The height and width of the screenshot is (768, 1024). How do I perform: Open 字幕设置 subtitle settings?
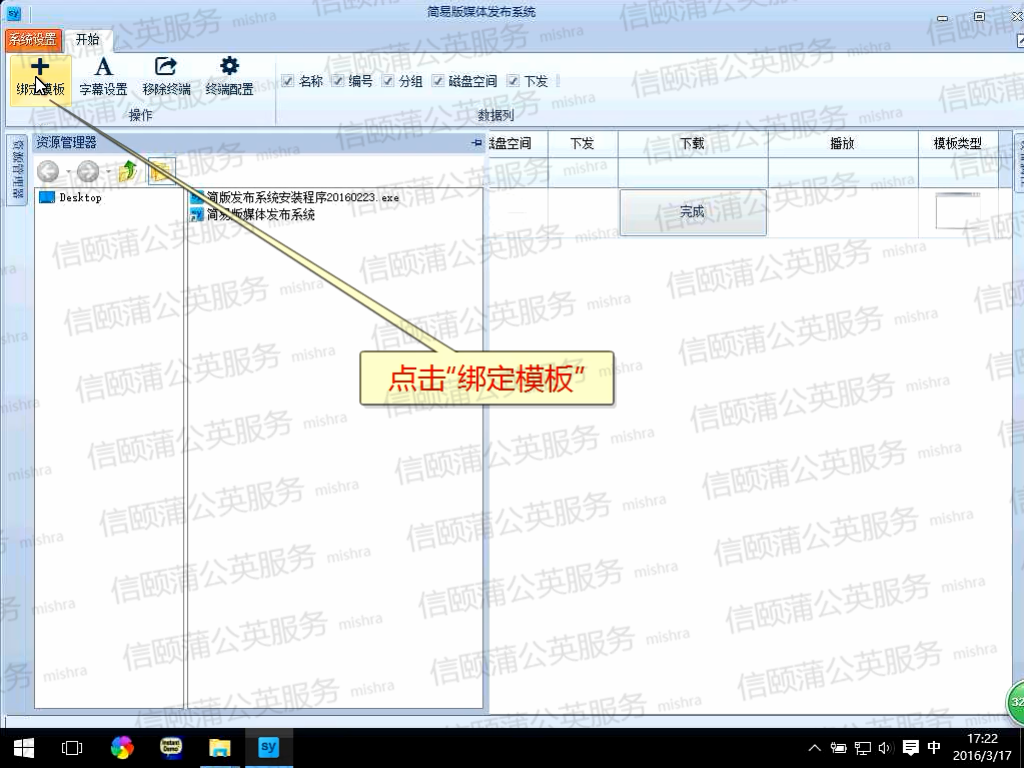[x=103, y=77]
